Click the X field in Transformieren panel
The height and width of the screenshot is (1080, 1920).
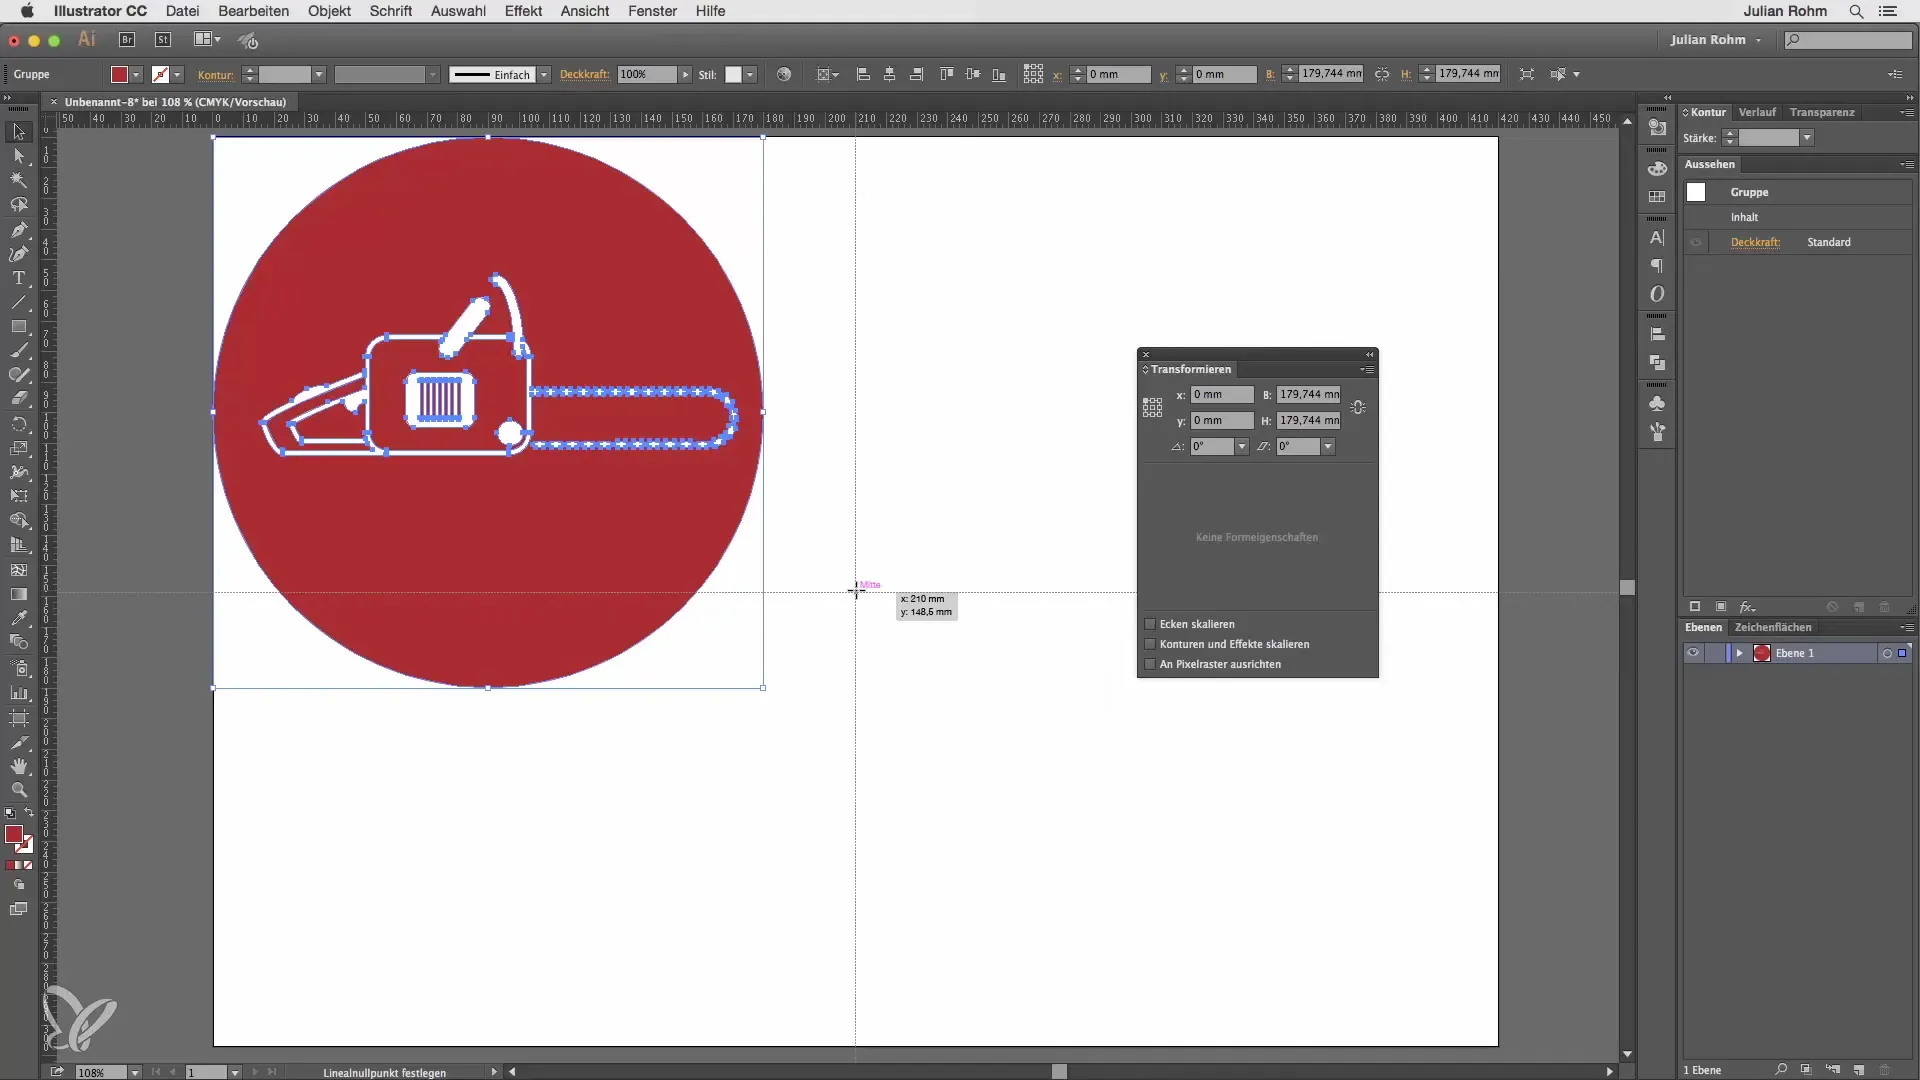coord(1221,395)
